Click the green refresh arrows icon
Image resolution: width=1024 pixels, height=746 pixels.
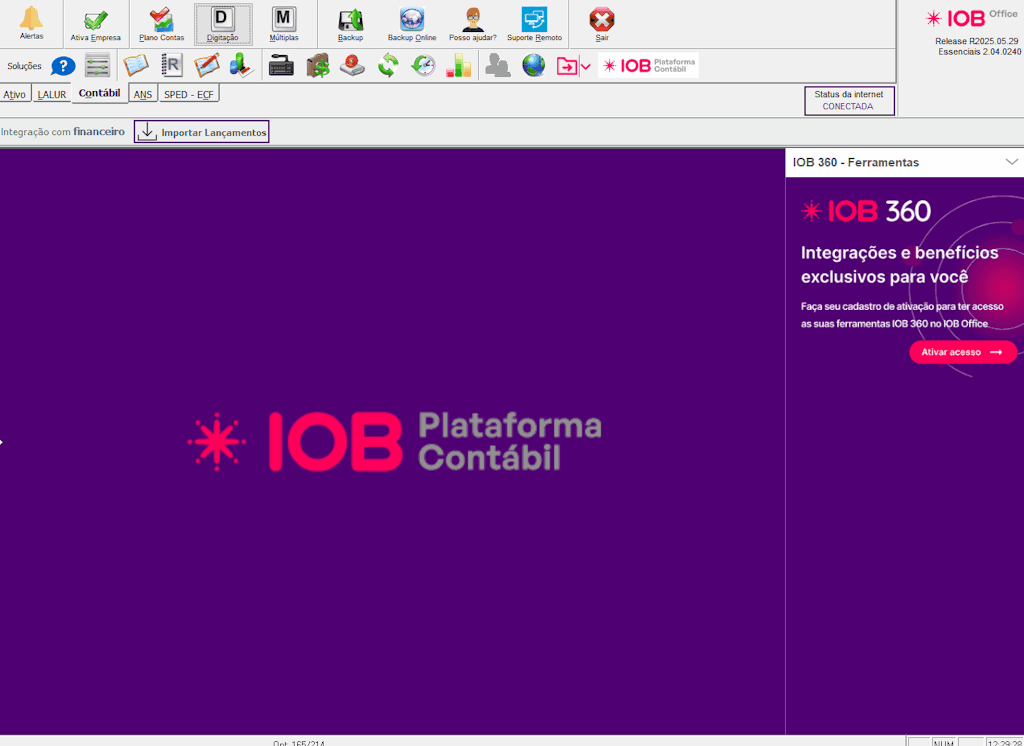click(x=388, y=66)
